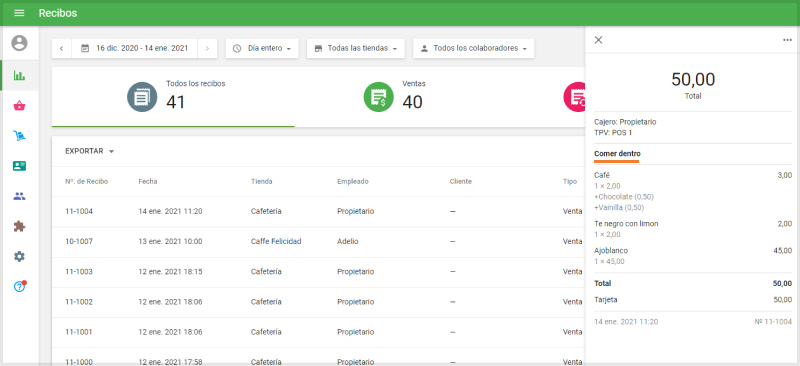Click the Tarjeta payment line
Screen dimensions: 800x366
tap(693, 300)
